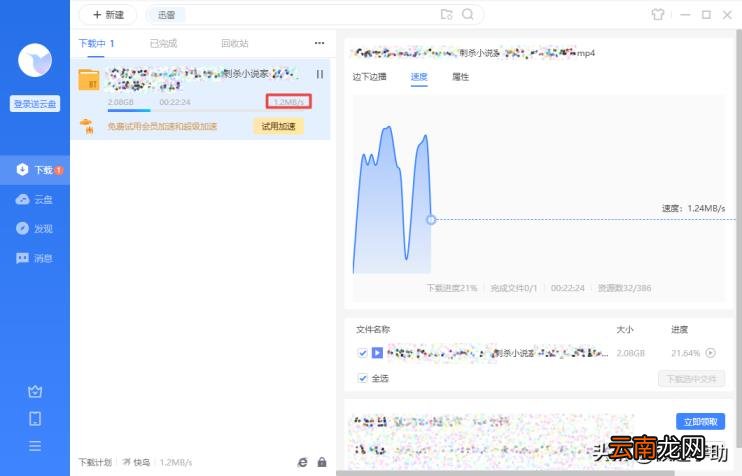Click the folder icon of download task
The height and width of the screenshot is (476, 742).
coord(89,79)
